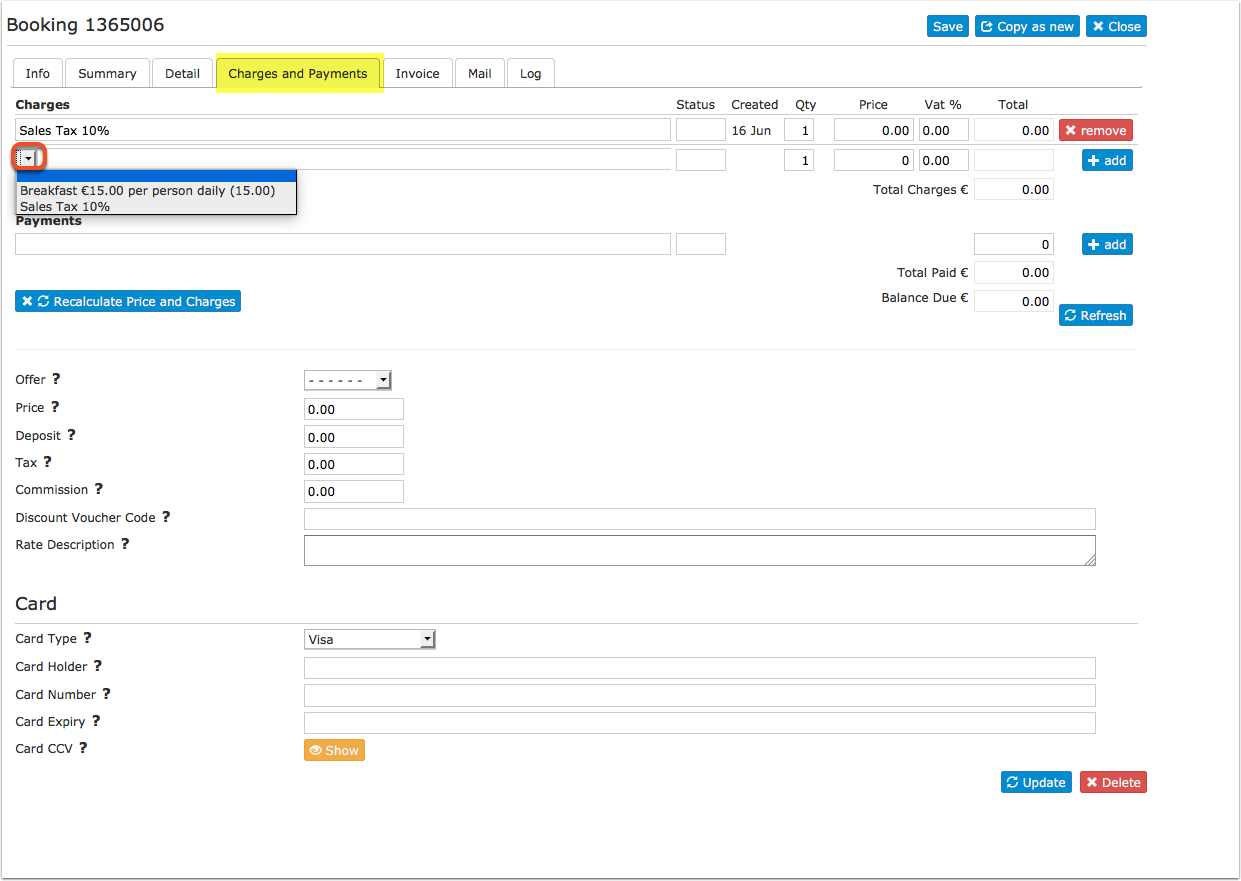Click new charge Price field

pos(874,160)
